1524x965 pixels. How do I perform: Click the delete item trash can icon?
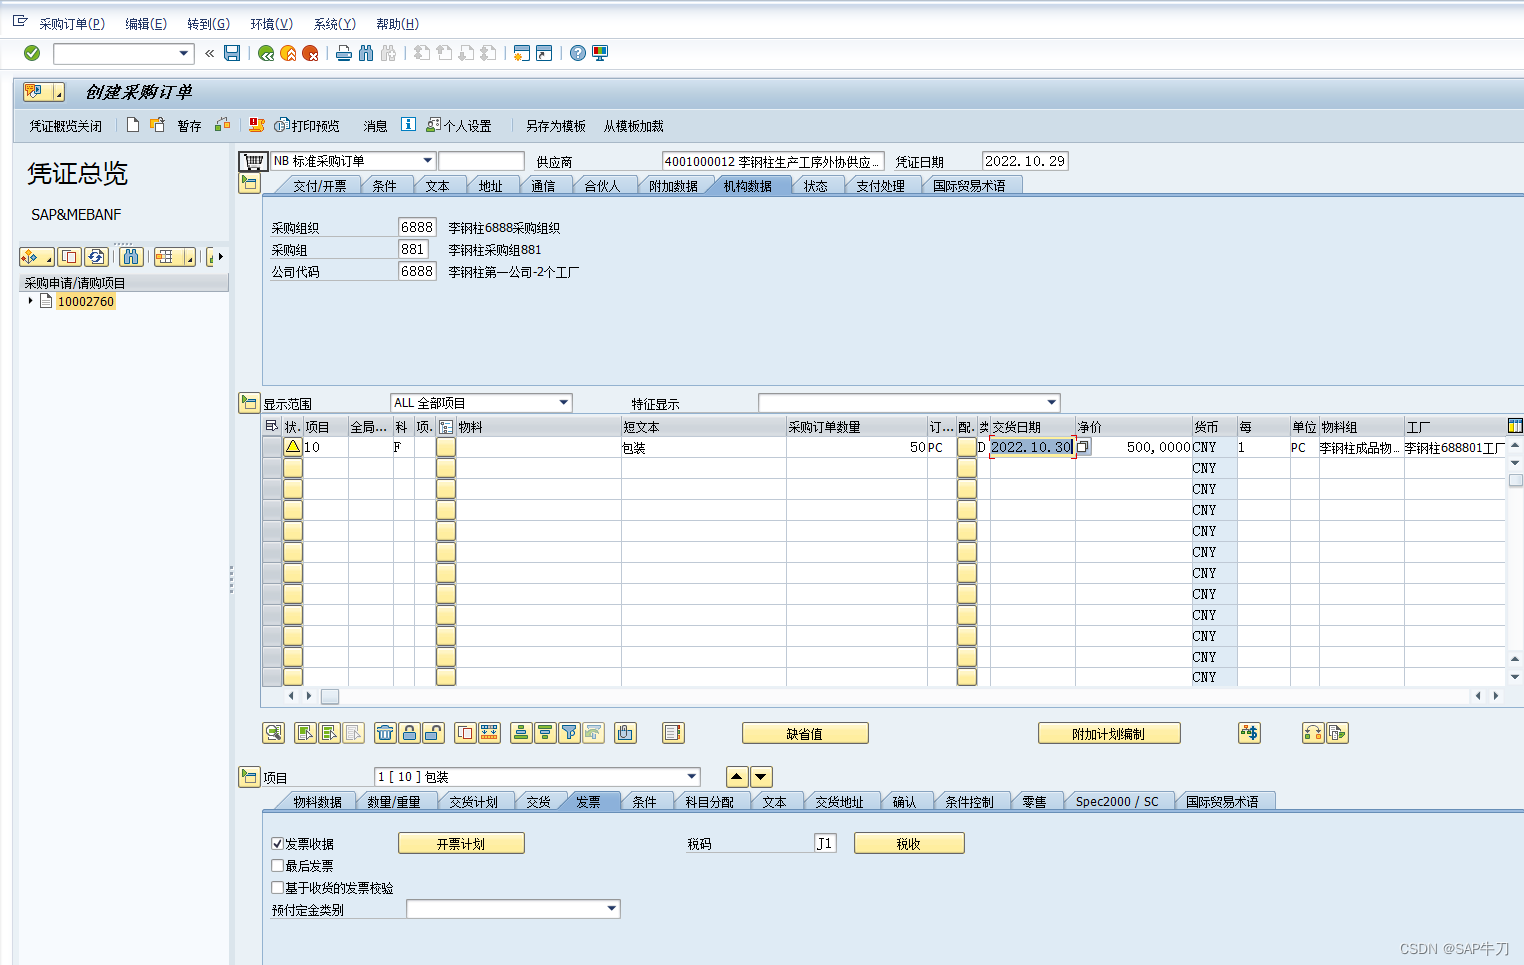[385, 733]
